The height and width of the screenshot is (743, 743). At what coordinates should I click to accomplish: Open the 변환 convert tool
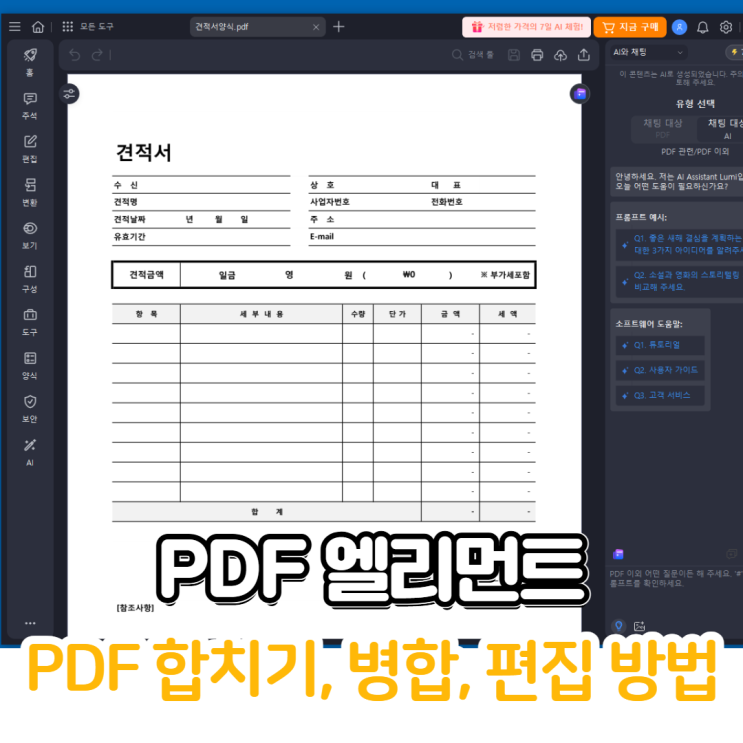(30, 192)
